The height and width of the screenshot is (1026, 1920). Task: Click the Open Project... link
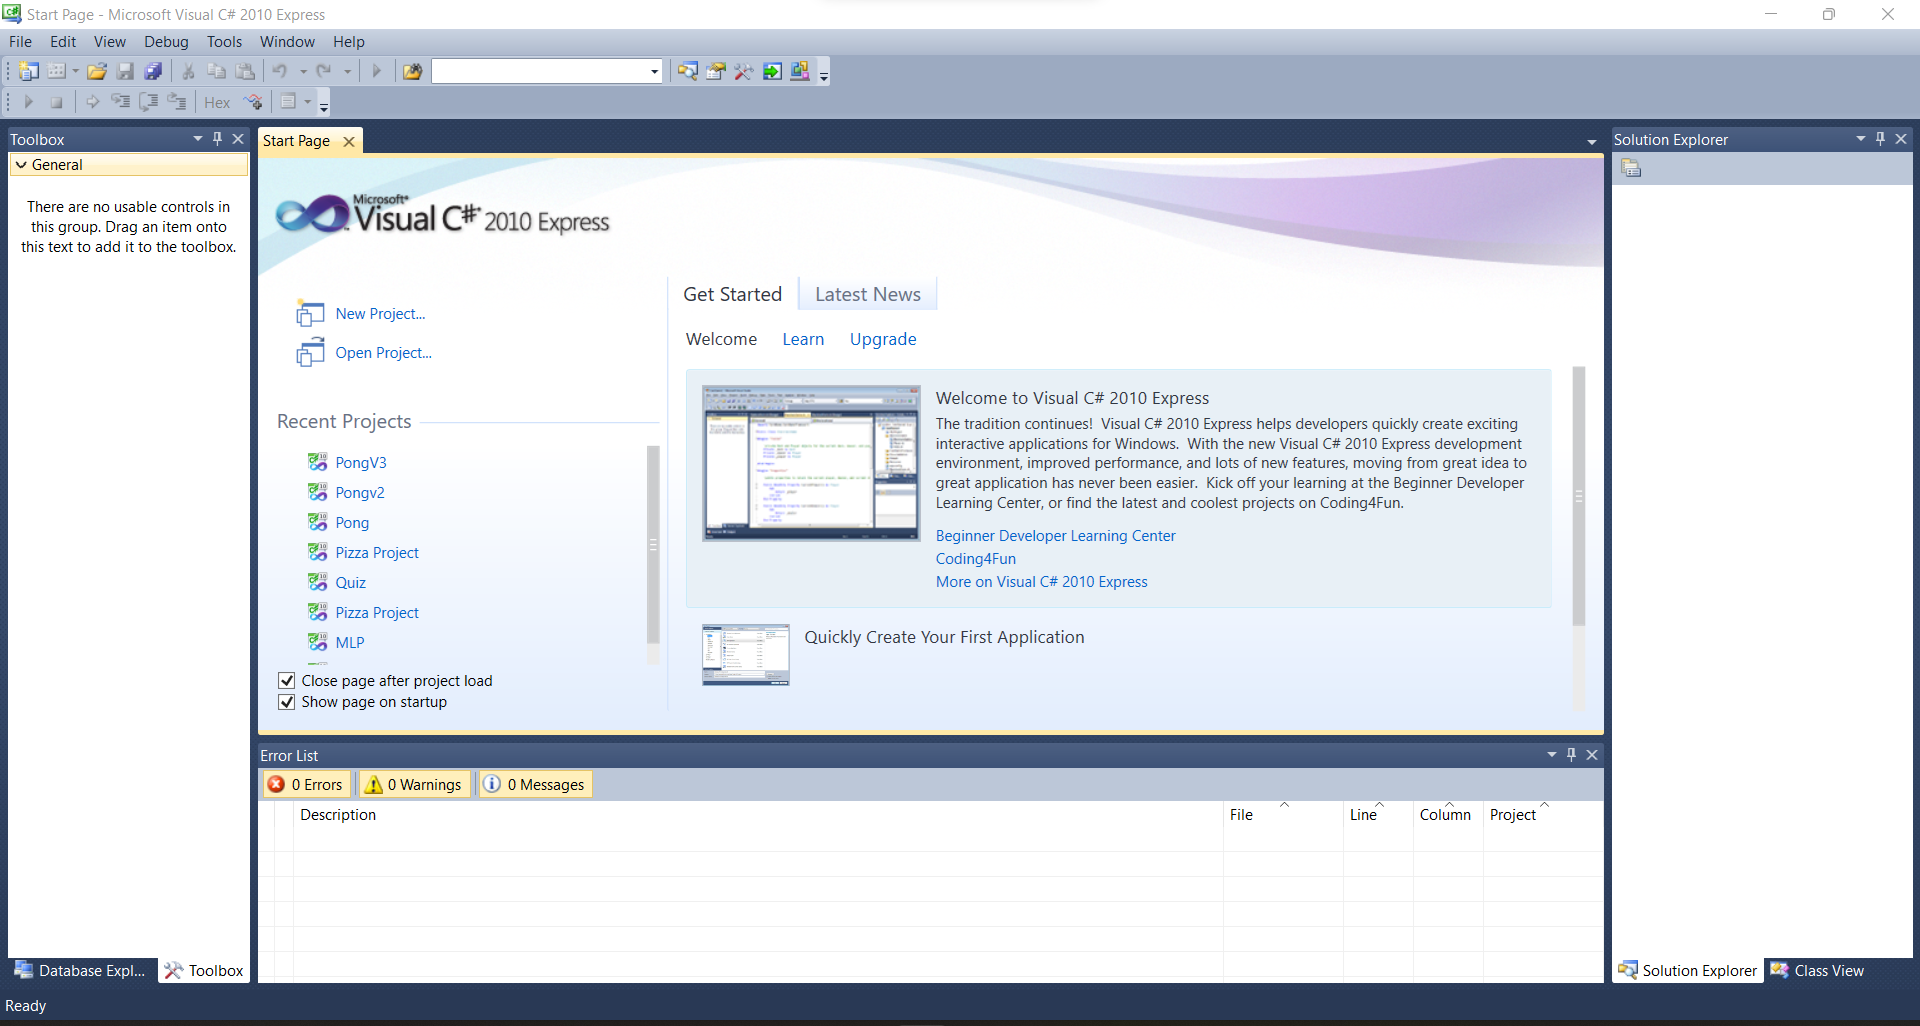point(383,353)
